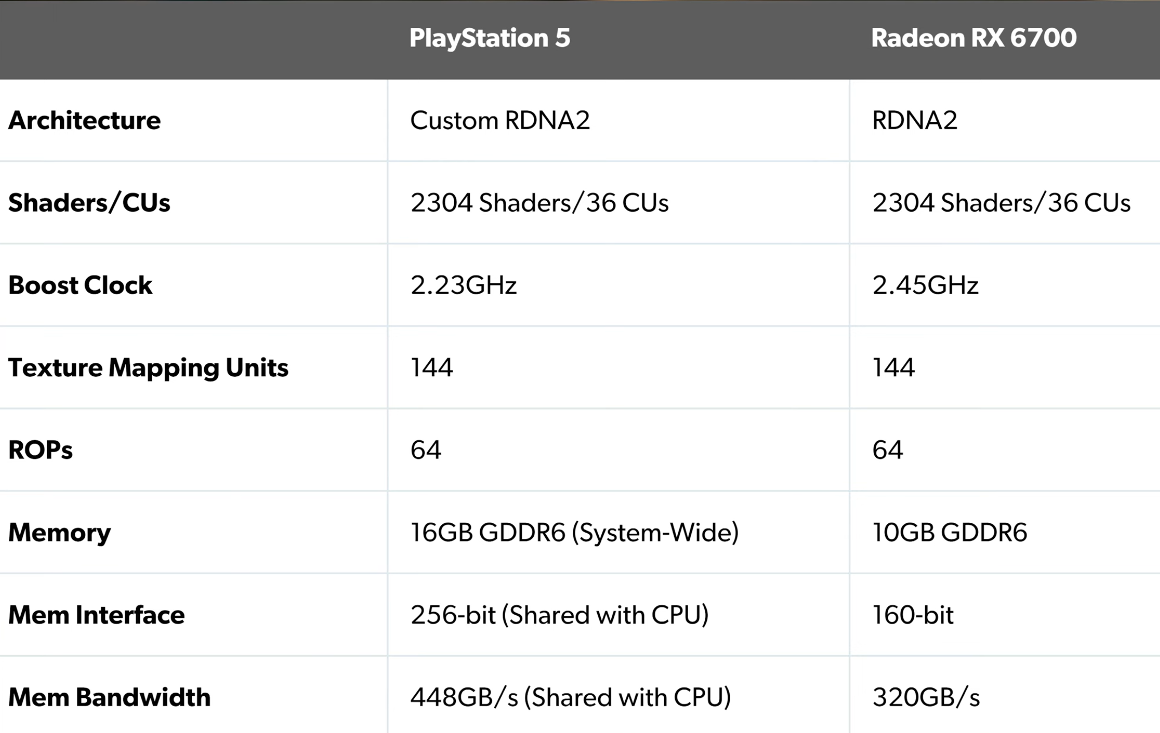Viewport: 1160px width, 733px height.
Task: Select the ROPs row label
Action: coord(40,450)
